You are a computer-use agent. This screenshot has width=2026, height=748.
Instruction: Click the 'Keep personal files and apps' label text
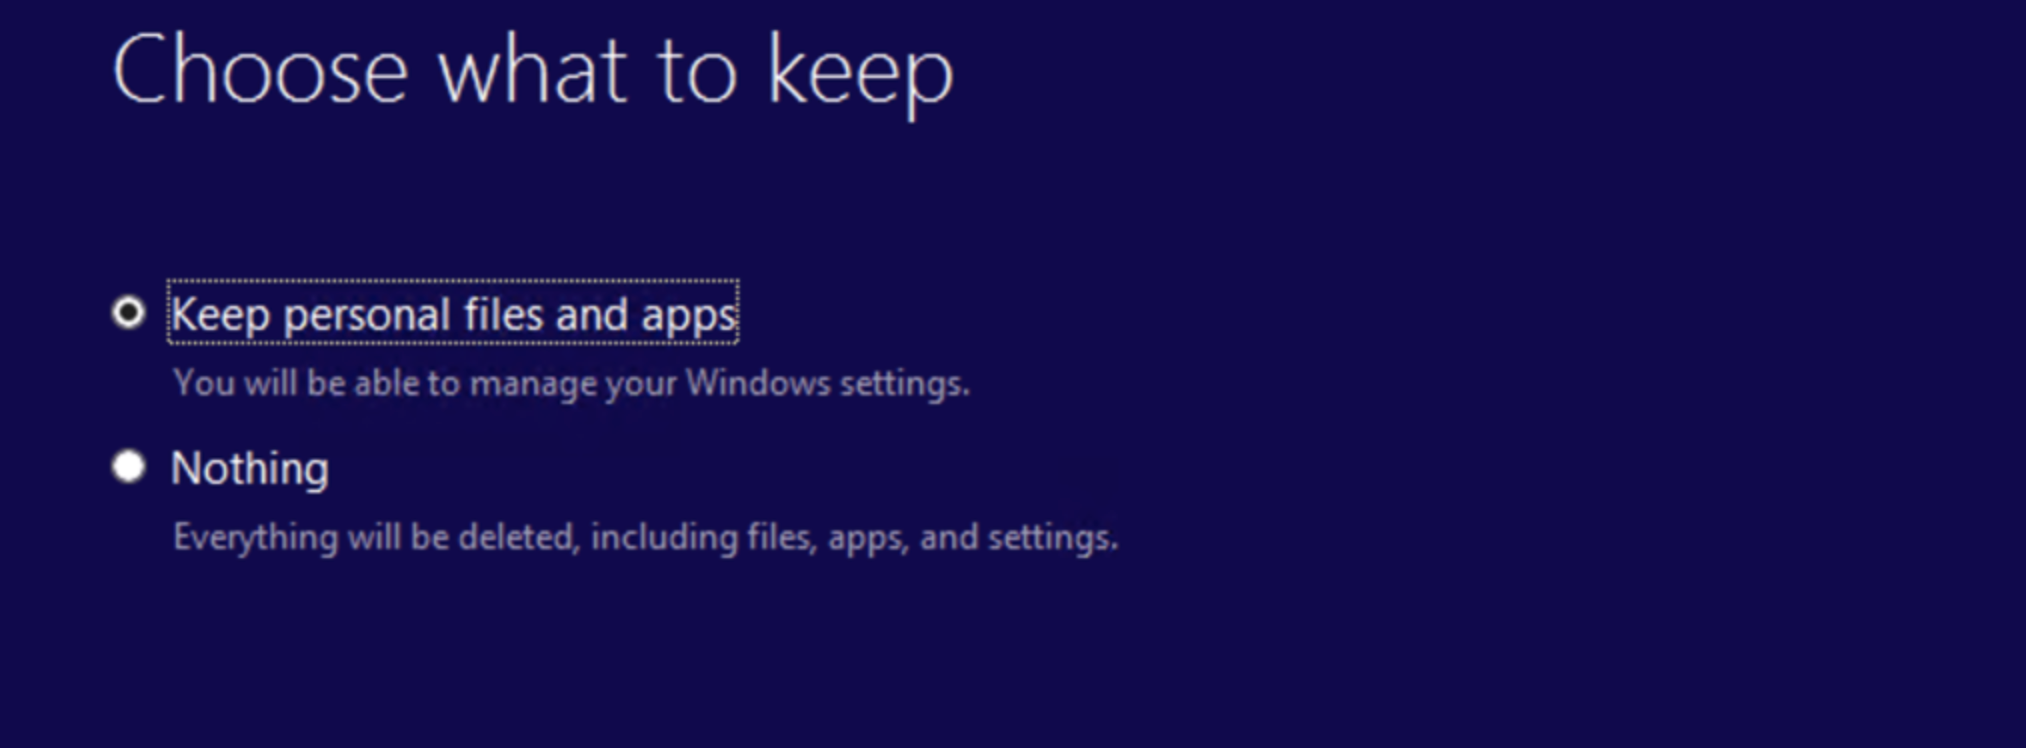453,315
